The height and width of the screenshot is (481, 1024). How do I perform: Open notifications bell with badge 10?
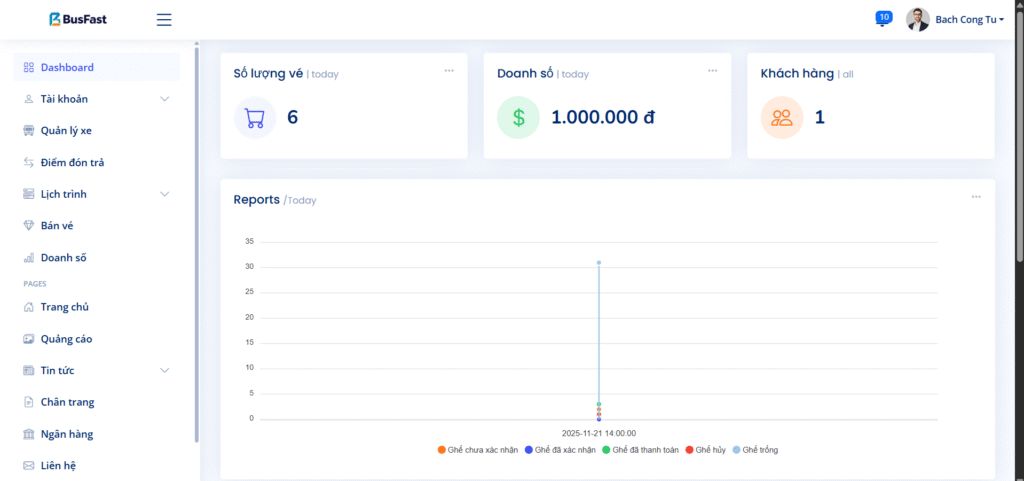pyautogui.click(x=882, y=19)
